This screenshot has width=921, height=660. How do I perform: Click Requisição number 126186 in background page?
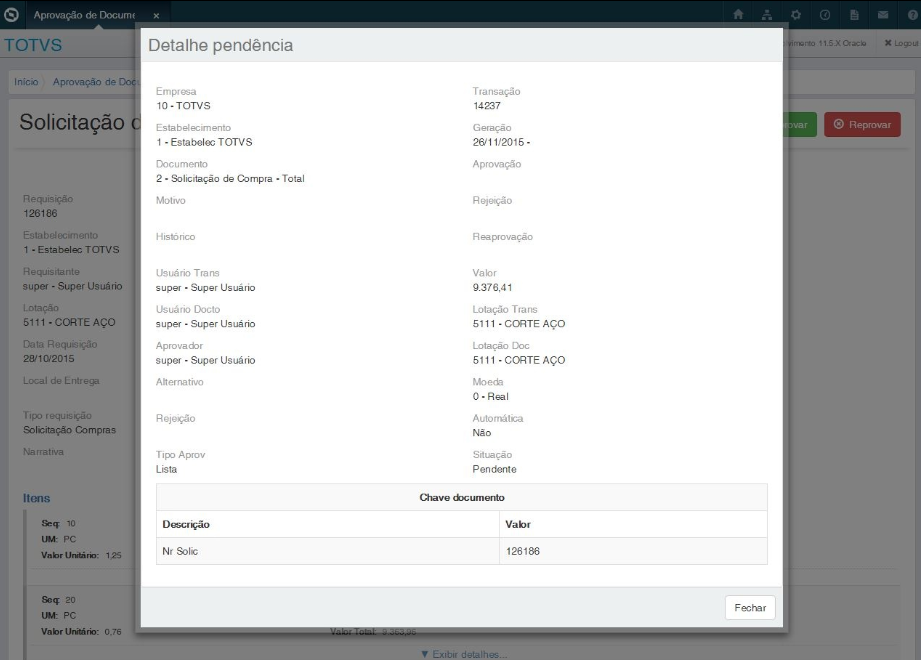pos(40,213)
